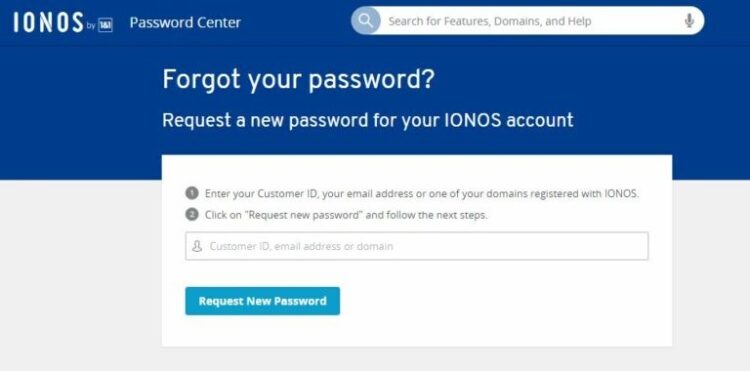Click the blue banner area left of the heading
Viewport: 750px width, 371px height.
tap(79, 110)
